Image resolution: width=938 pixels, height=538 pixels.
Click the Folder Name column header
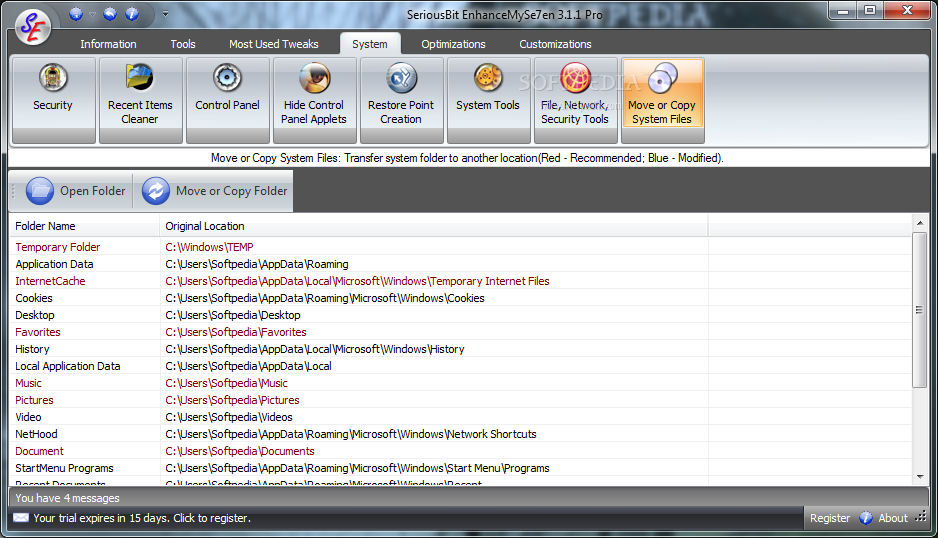(84, 226)
